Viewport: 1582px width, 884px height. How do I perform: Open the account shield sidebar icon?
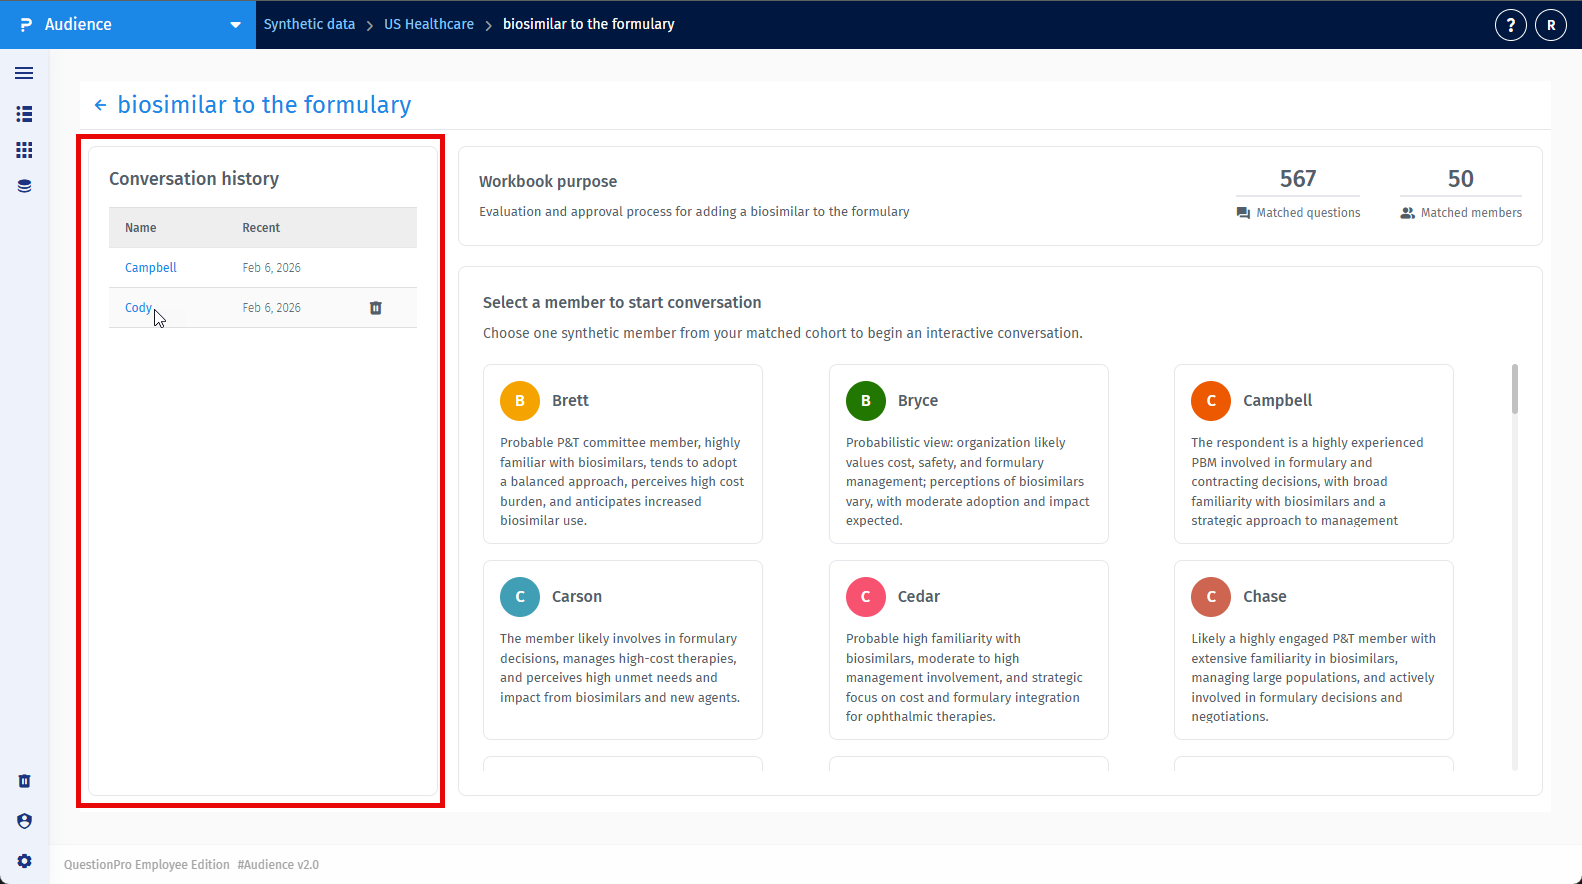[x=24, y=821]
